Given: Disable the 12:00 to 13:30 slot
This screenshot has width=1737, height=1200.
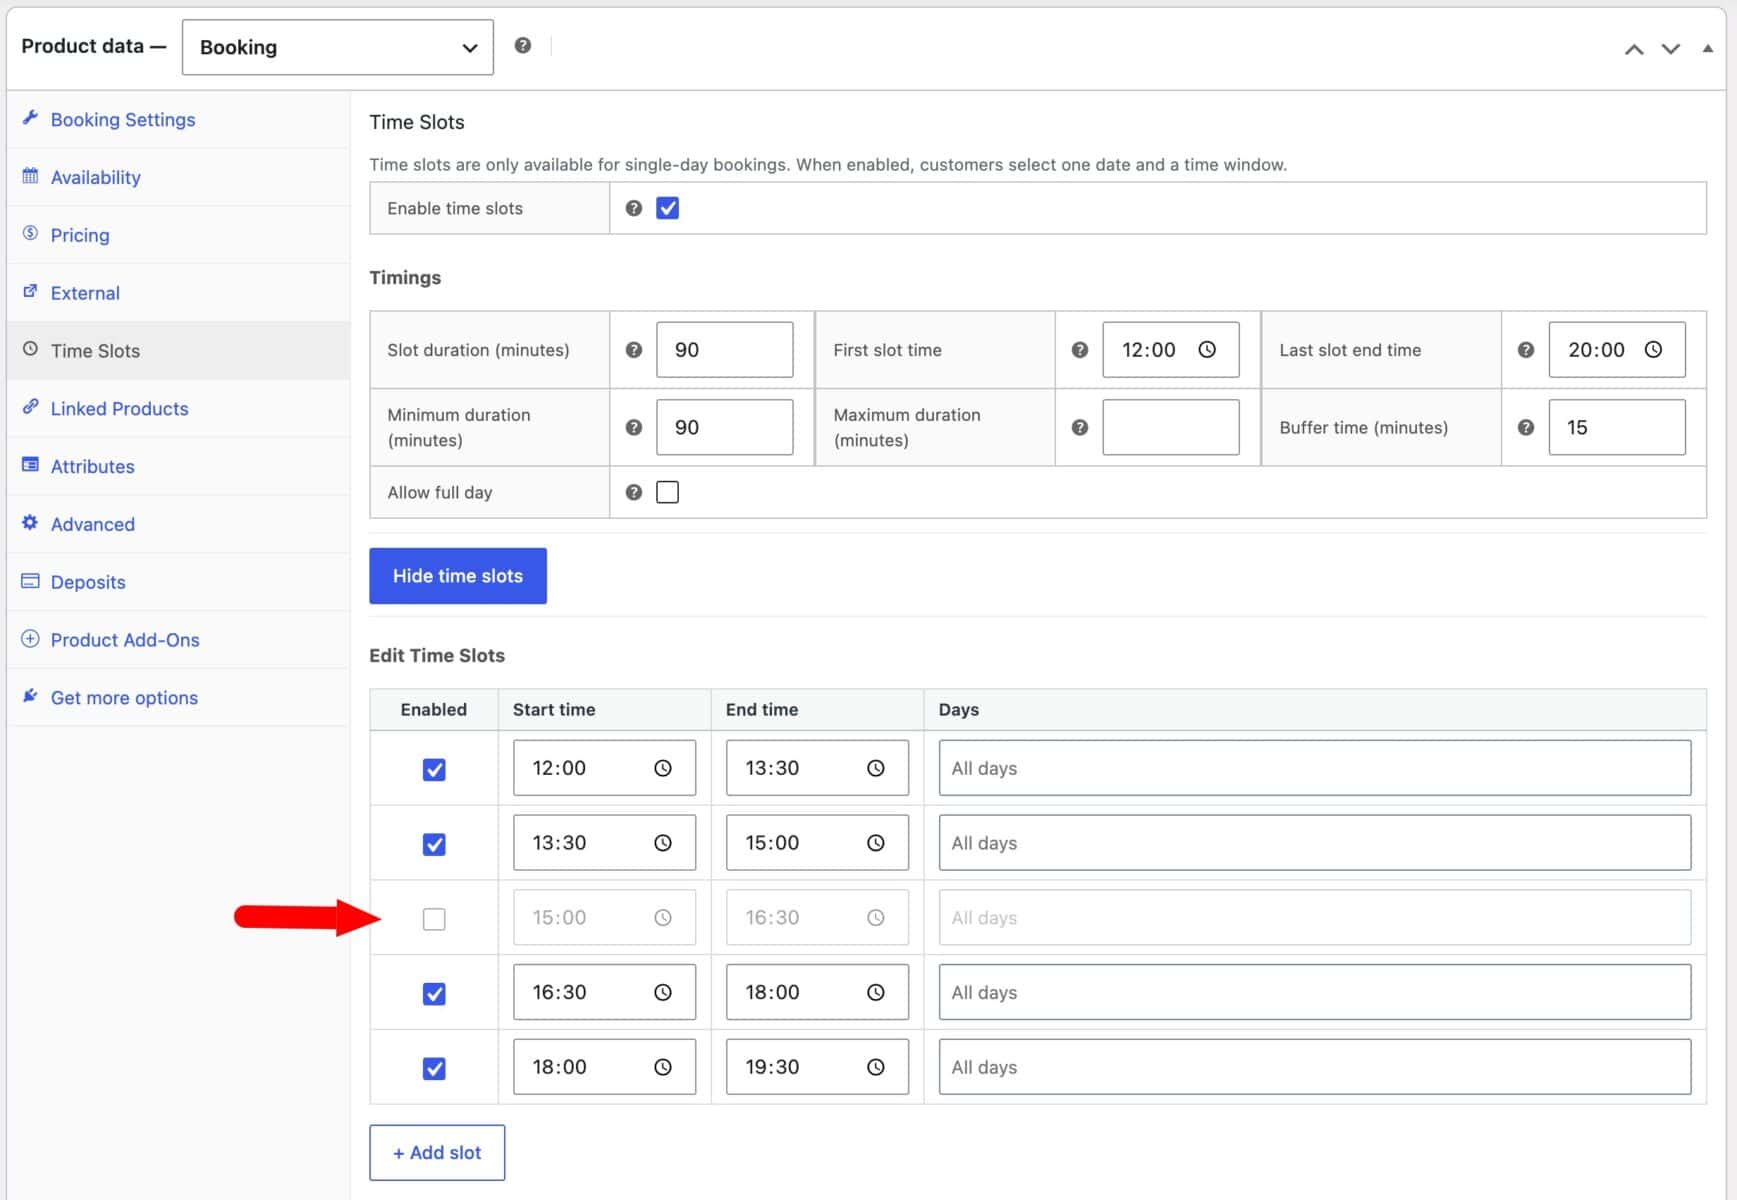Looking at the screenshot, I should pyautogui.click(x=434, y=769).
